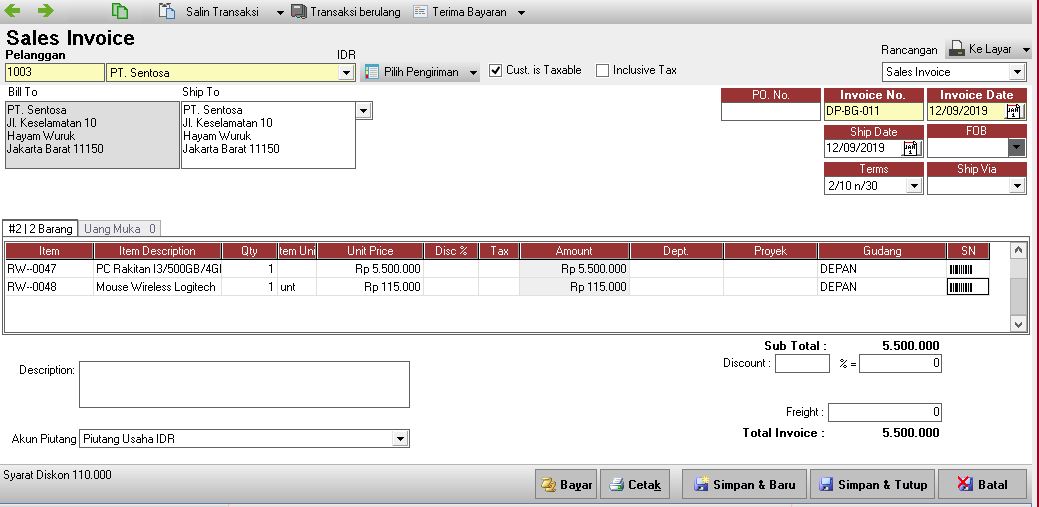Click the Terima Bayaran toolbar item
This screenshot has width=1039, height=507.
pos(461,12)
